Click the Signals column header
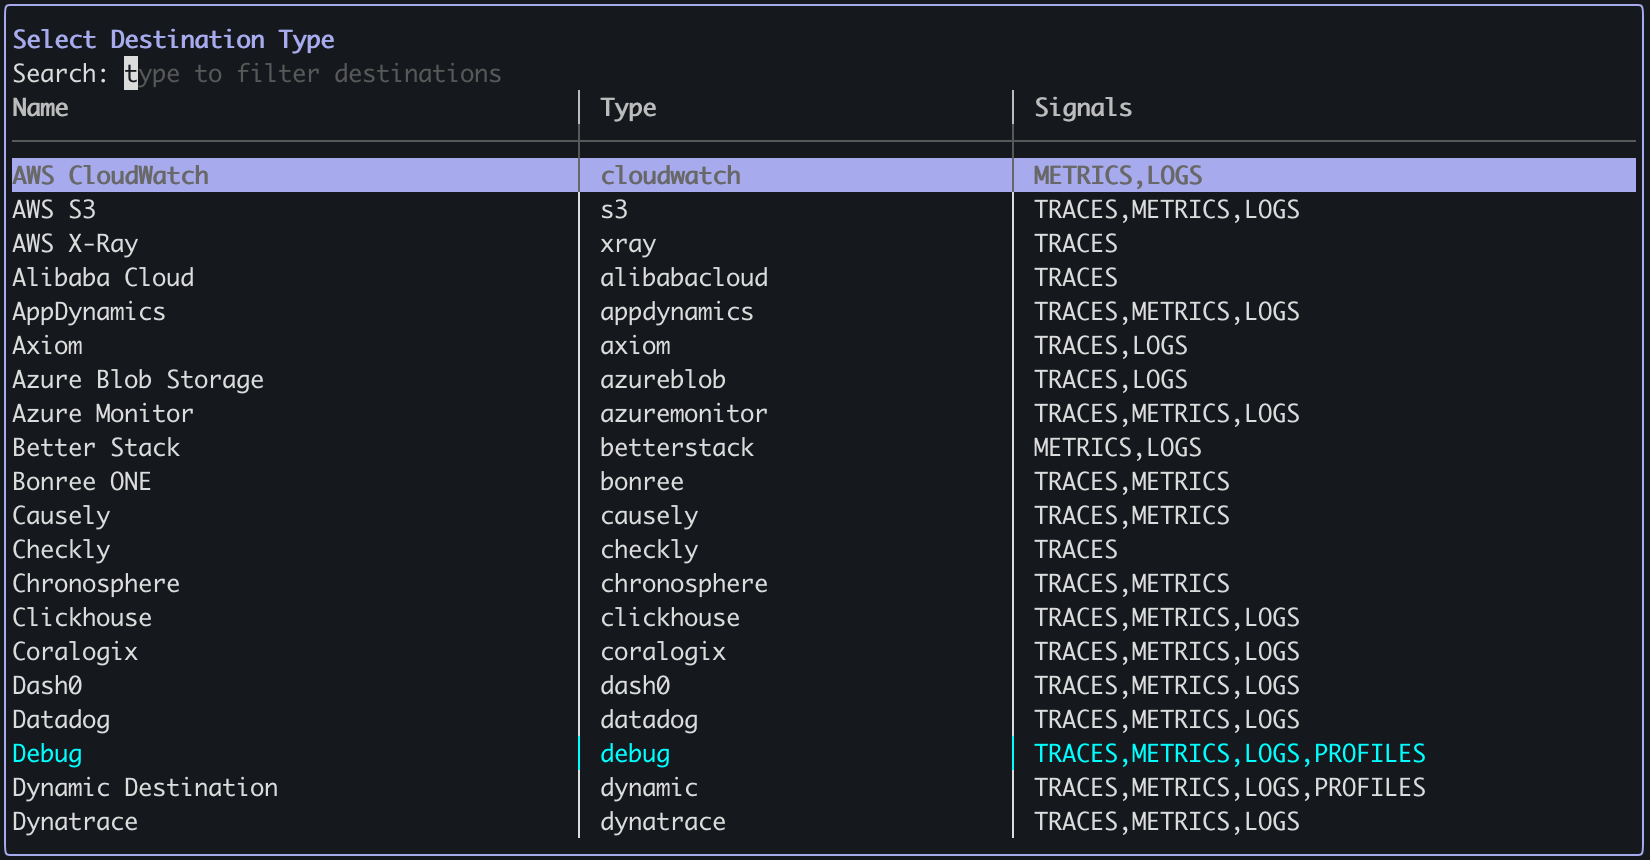The image size is (1650, 860). (1083, 108)
